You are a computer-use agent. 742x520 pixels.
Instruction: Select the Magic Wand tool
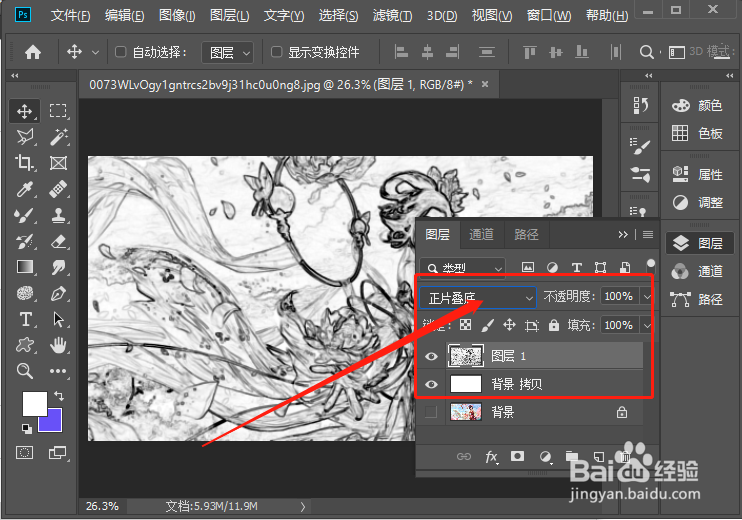[x=58, y=137]
